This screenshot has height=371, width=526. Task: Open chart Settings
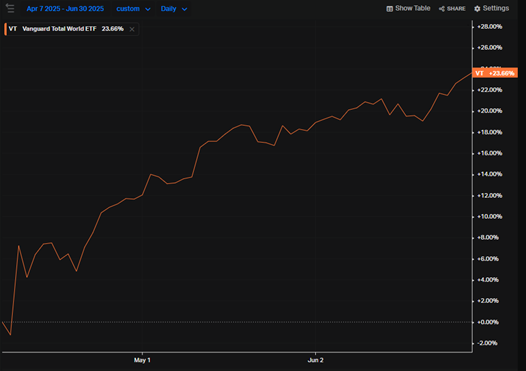point(491,8)
